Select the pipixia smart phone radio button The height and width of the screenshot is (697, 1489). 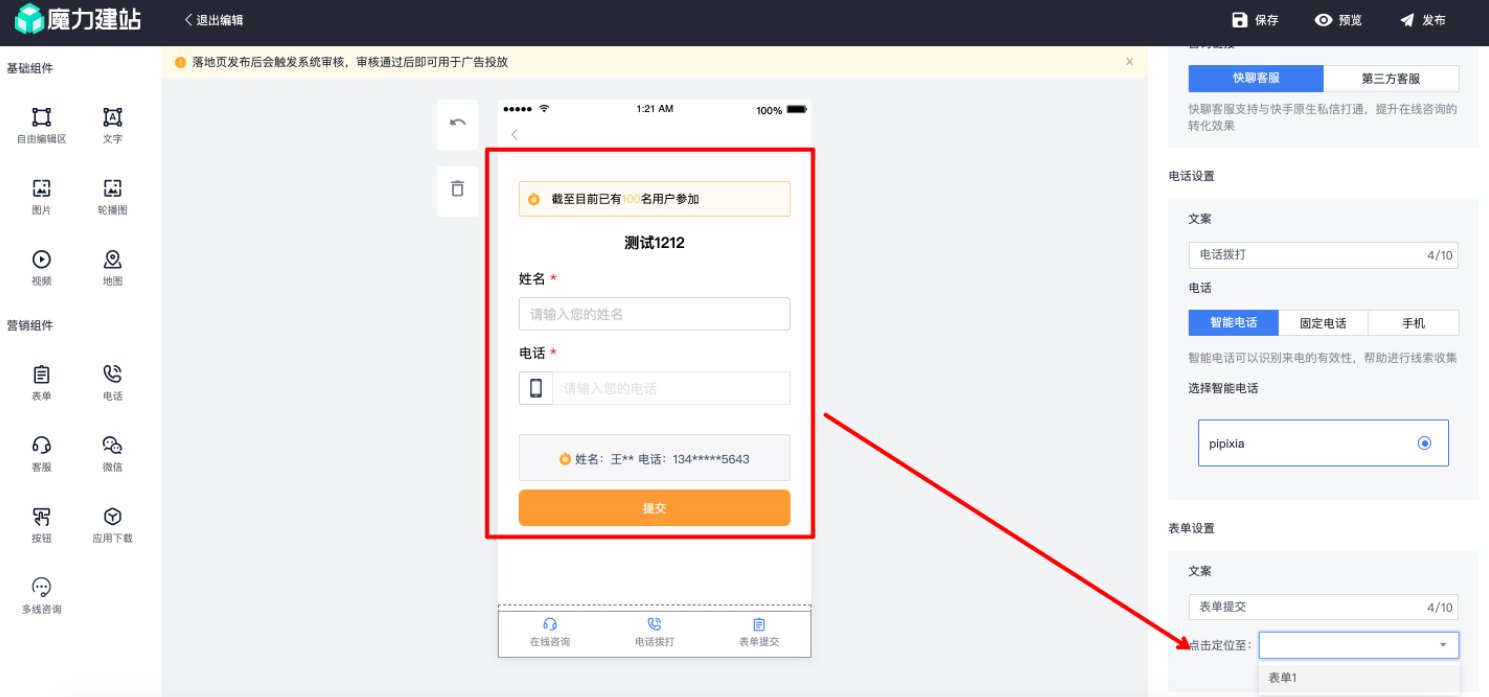click(x=1424, y=442)
